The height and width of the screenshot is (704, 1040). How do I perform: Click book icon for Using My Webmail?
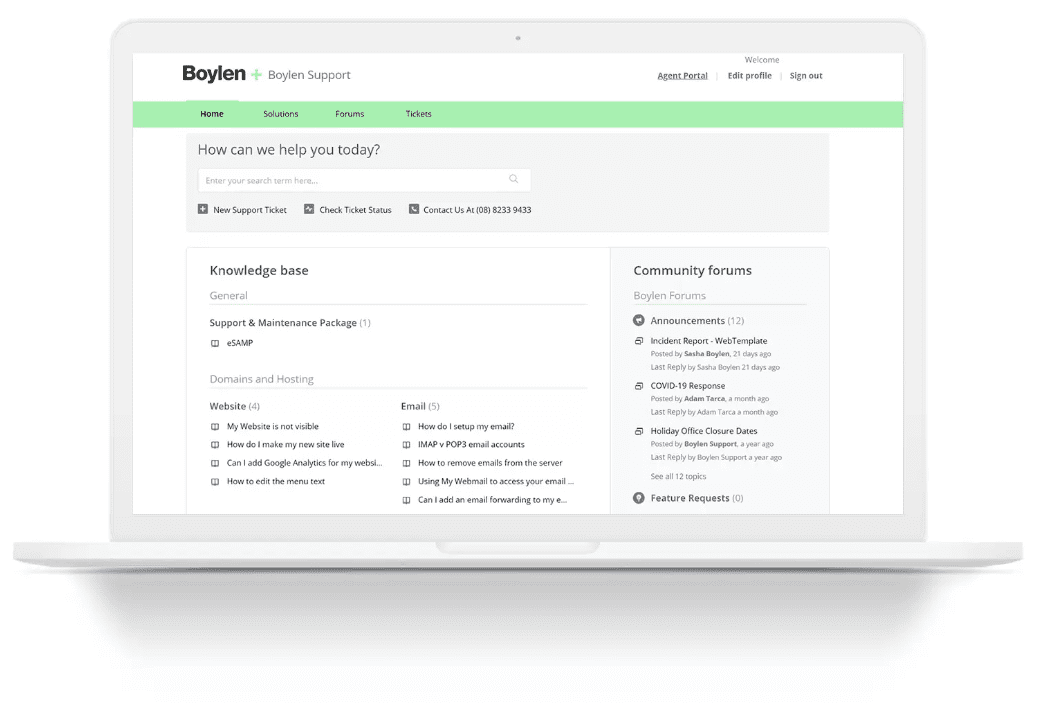407,482
